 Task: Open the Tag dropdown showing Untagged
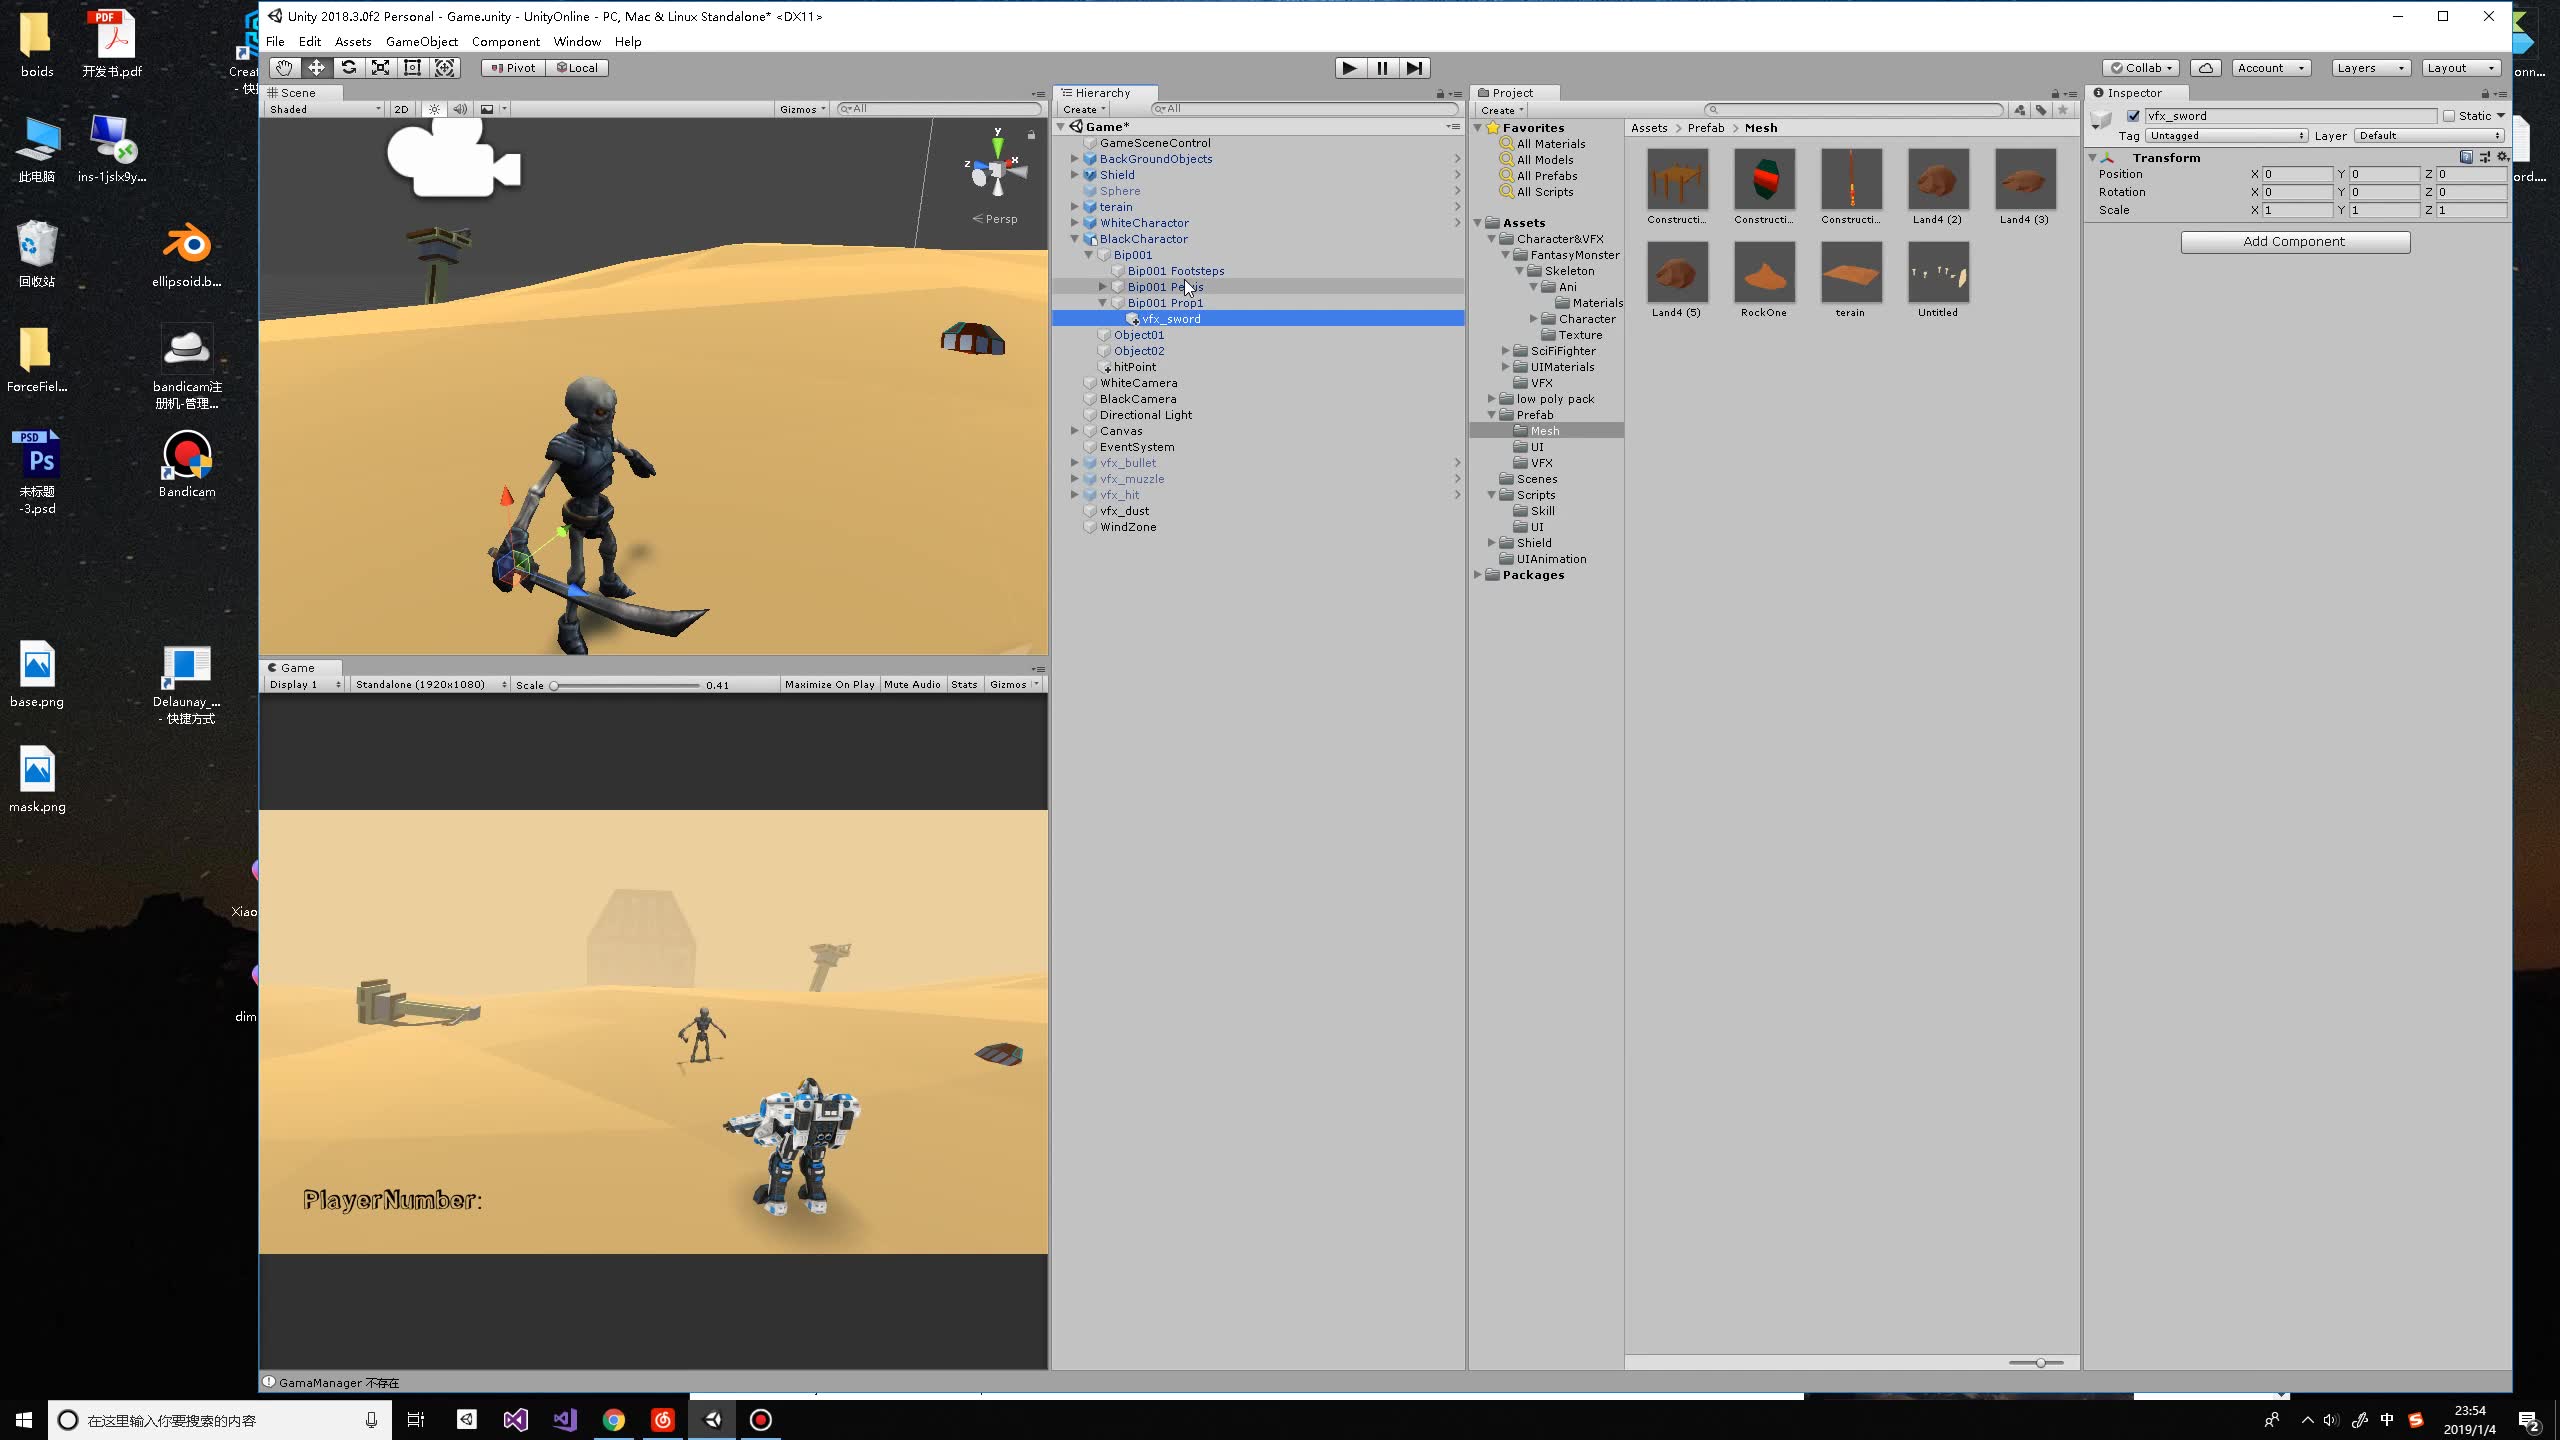tap(2226, 136)
